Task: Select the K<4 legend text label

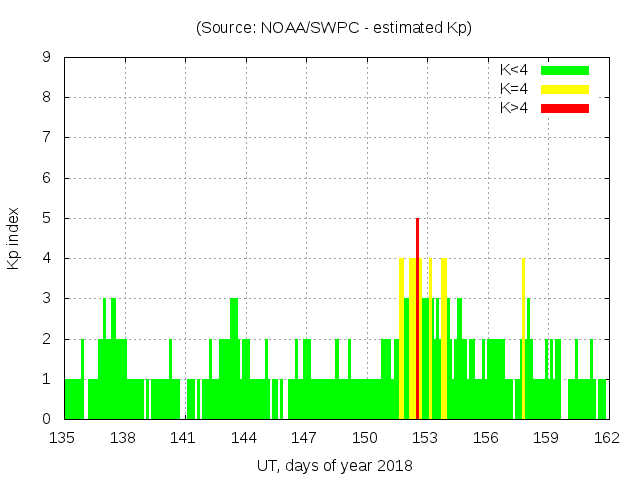Action: click(514, 70)
